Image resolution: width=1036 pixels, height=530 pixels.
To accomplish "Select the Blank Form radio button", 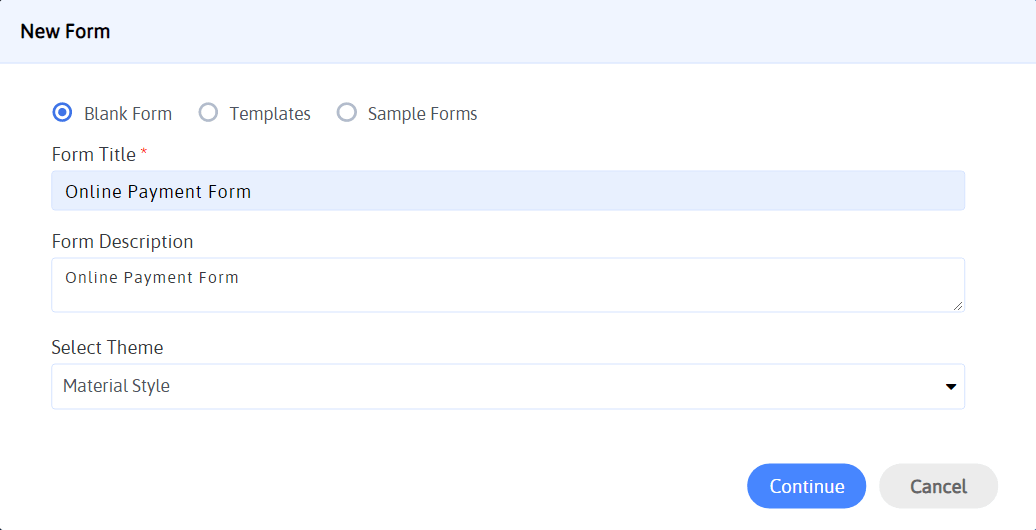I will (x=62, y=113).
